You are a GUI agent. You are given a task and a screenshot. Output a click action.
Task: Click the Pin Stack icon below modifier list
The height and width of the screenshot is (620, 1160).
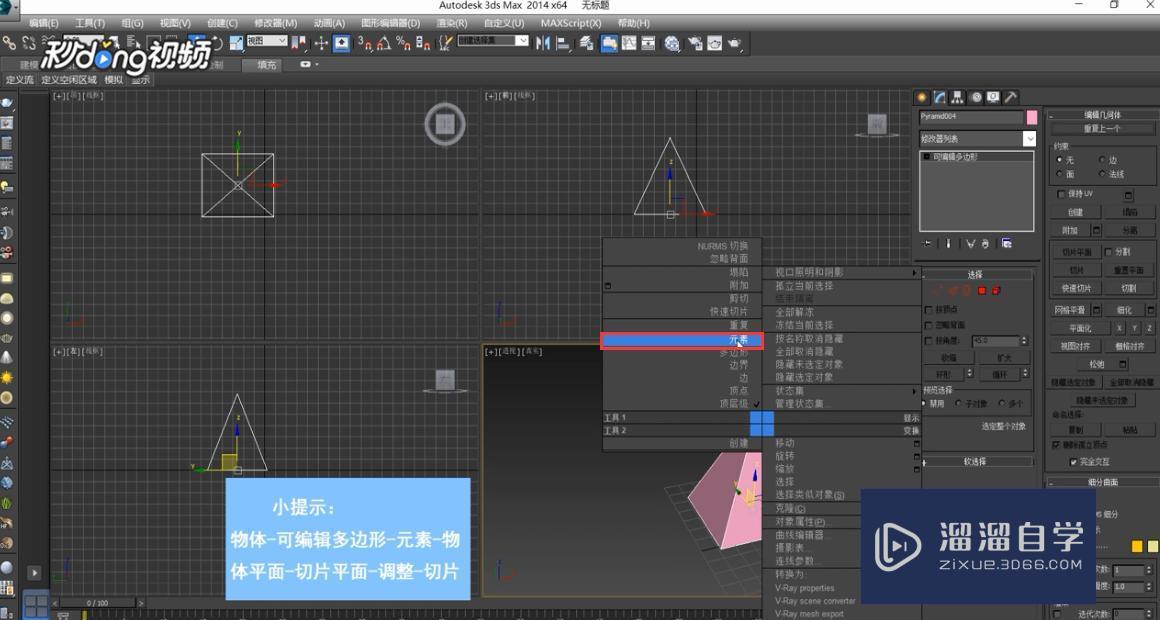point(926,243)
